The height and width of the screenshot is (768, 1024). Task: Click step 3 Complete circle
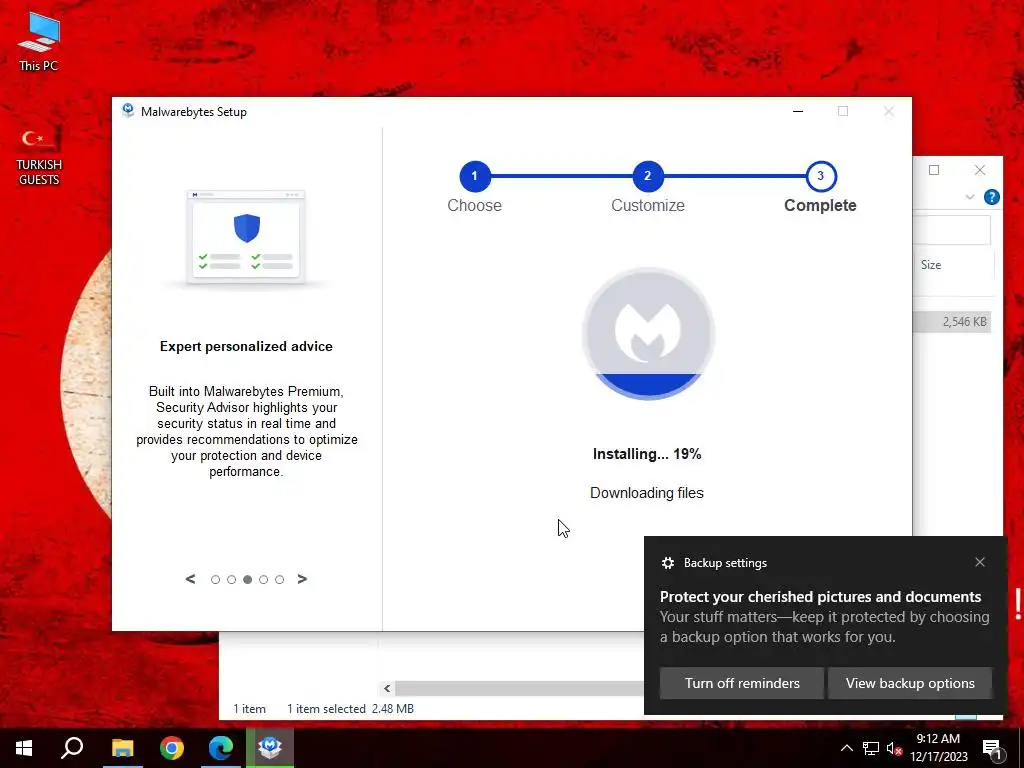(821, 176)
